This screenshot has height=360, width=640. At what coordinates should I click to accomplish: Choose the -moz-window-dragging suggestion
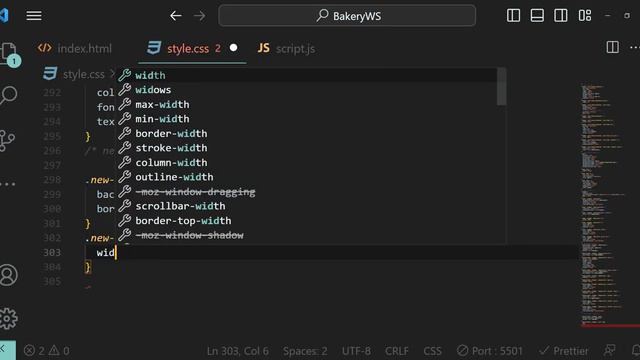(x=307, y=191)
